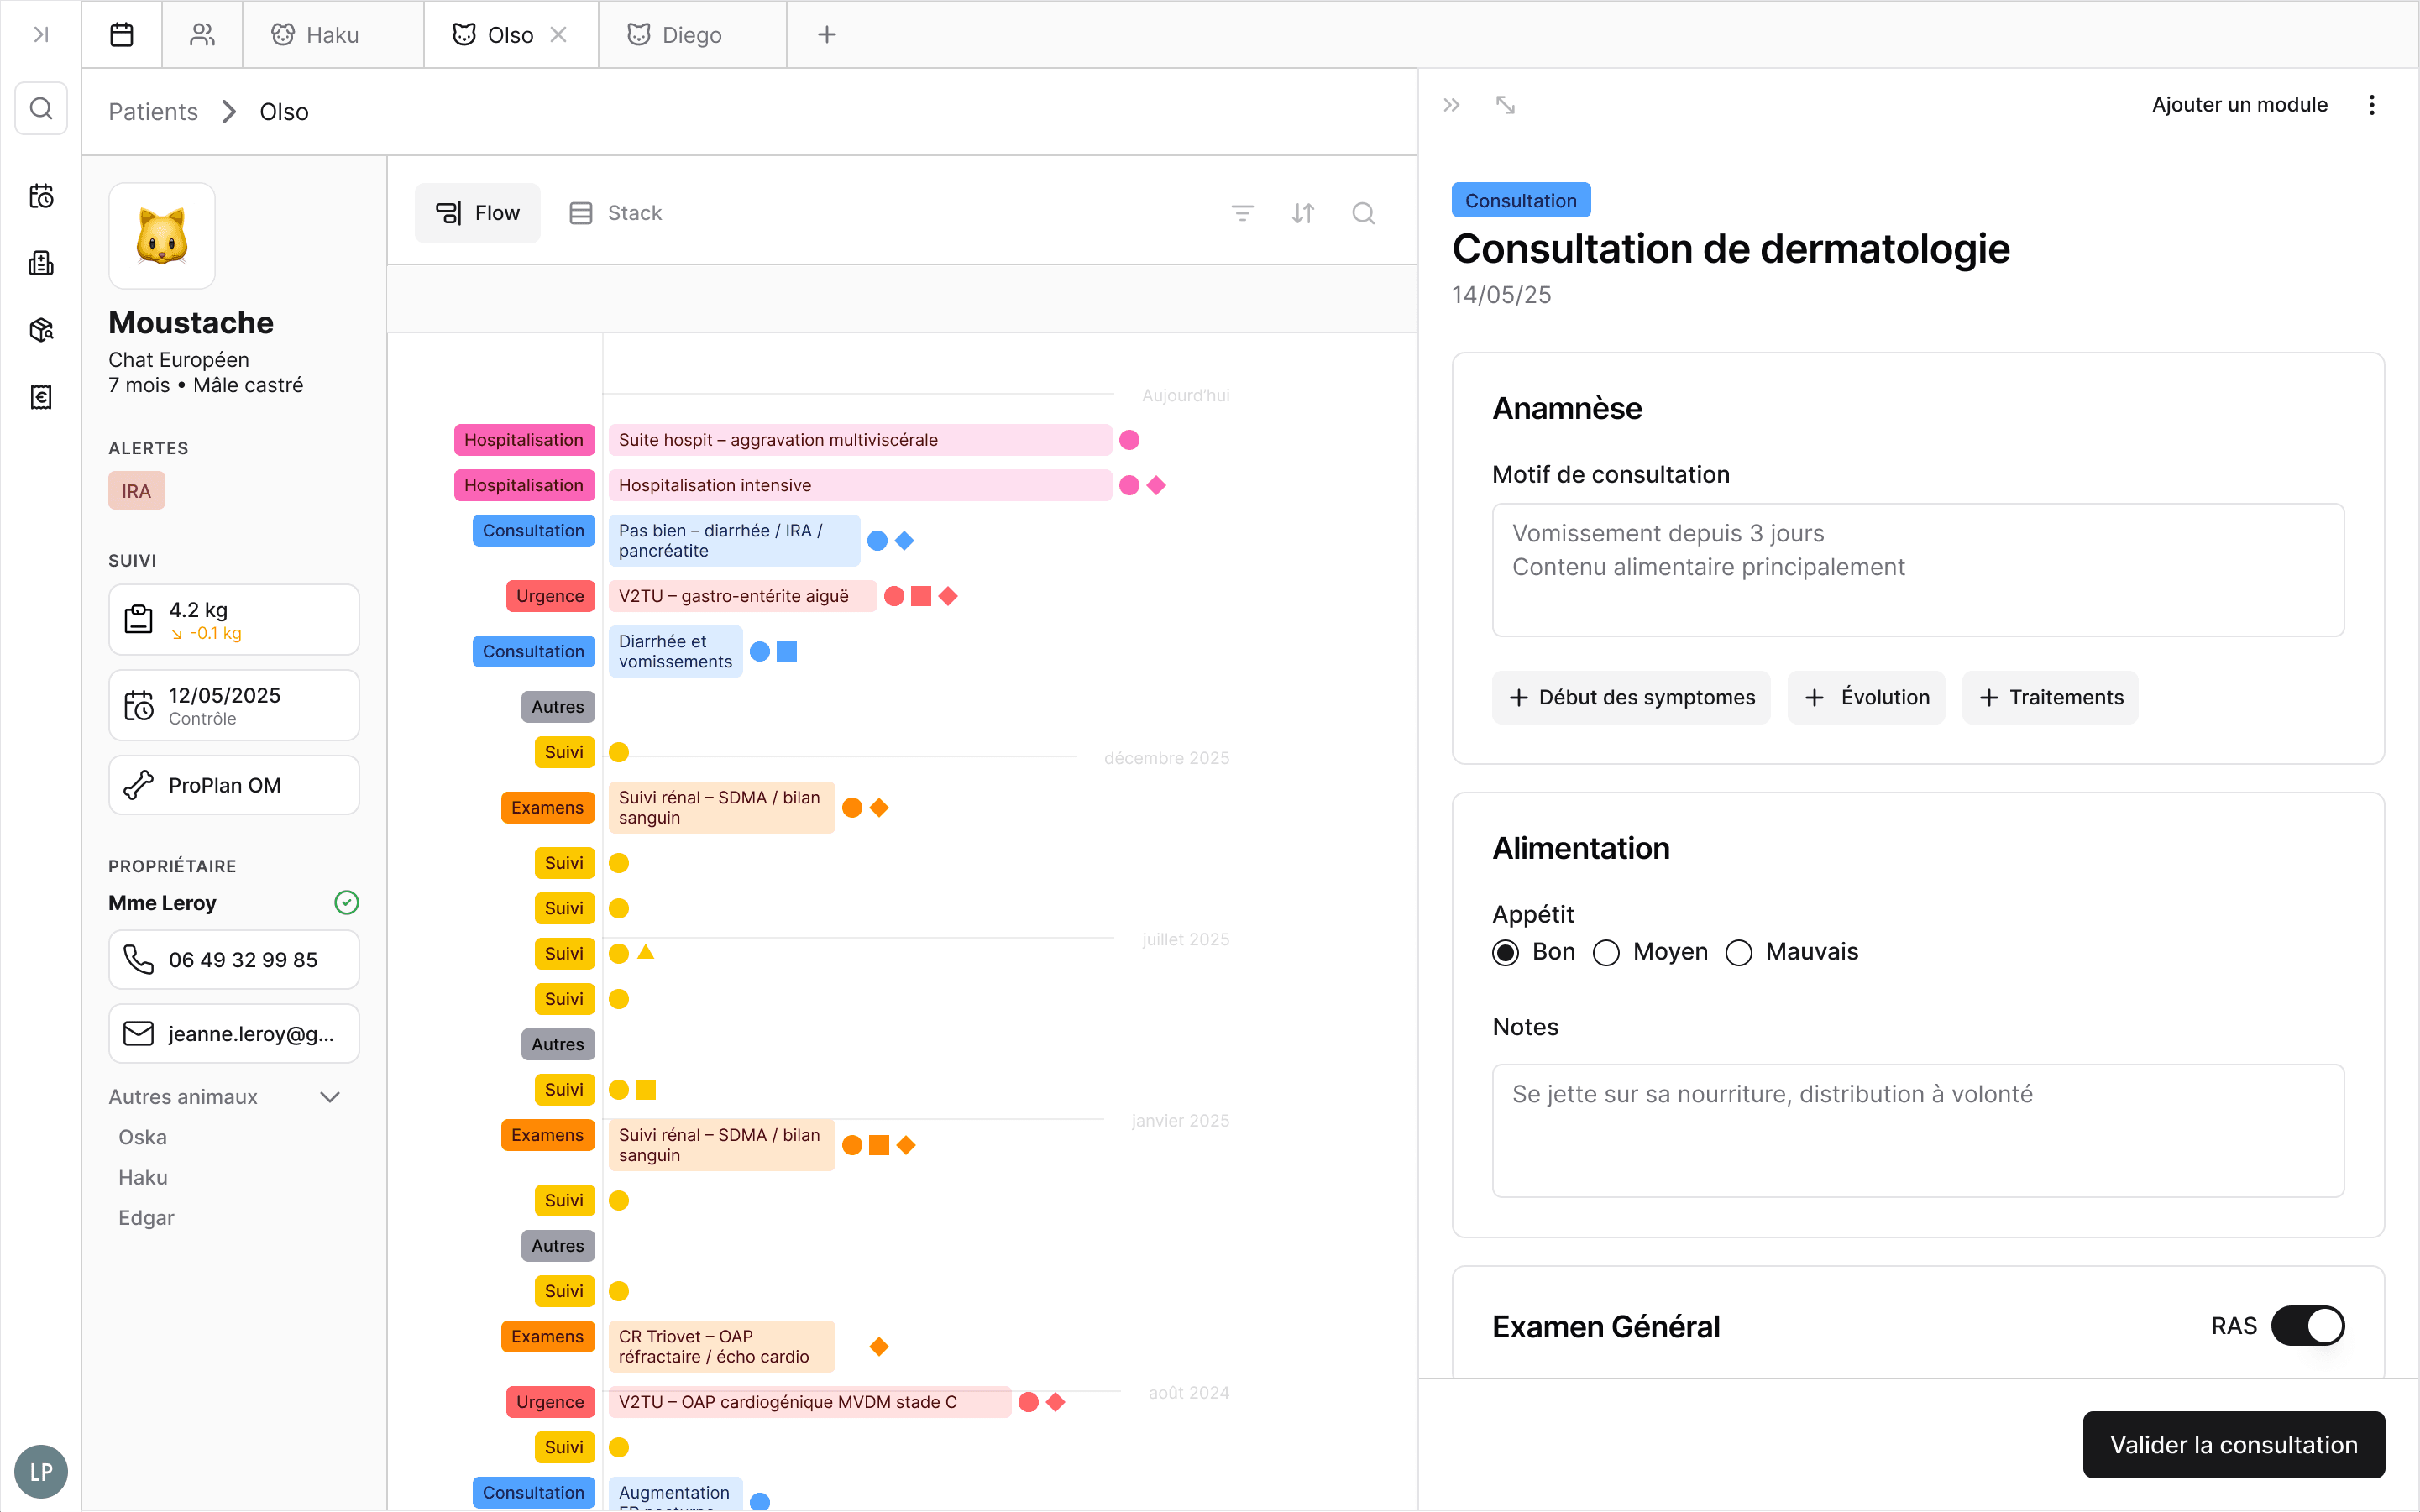This screenshot has height=1512, width=2420.
Task: Expand the consultation panel with the diagonal arrow
Action: (x=1505, y=105)
